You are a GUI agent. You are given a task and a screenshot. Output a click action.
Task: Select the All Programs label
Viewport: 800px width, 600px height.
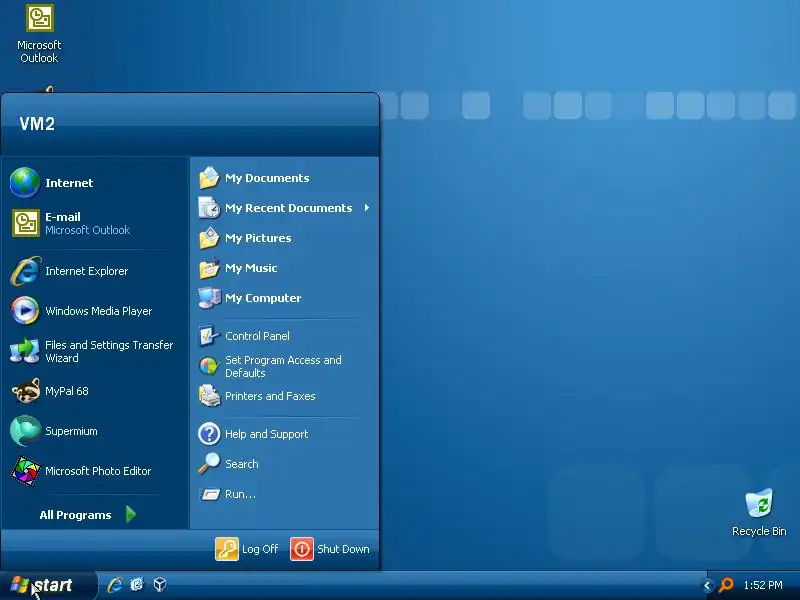pos(76,515)
